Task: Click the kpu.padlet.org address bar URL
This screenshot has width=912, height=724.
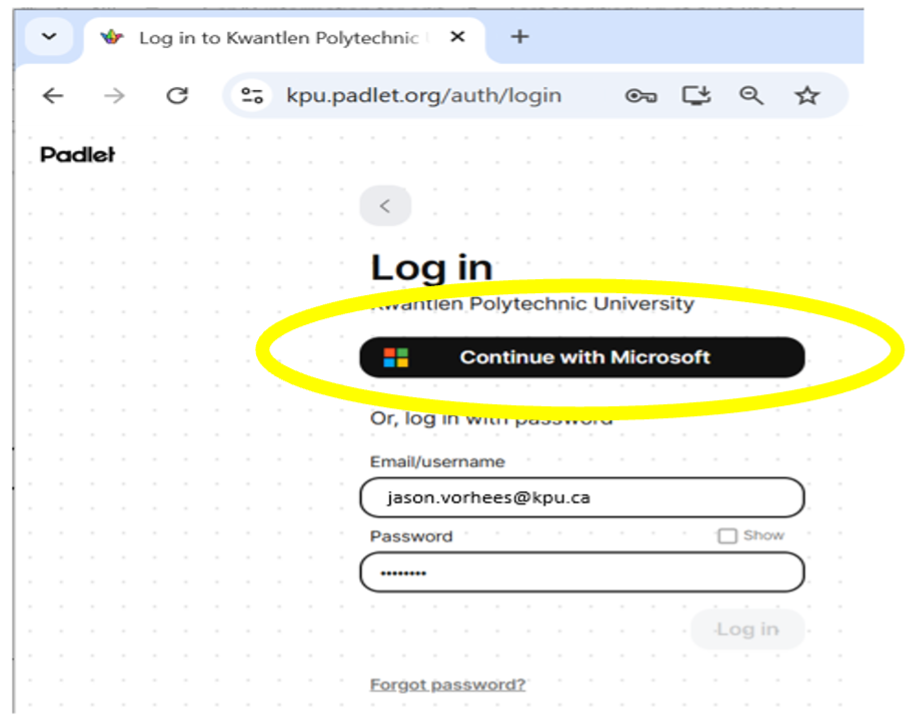Action: [423, 95]
